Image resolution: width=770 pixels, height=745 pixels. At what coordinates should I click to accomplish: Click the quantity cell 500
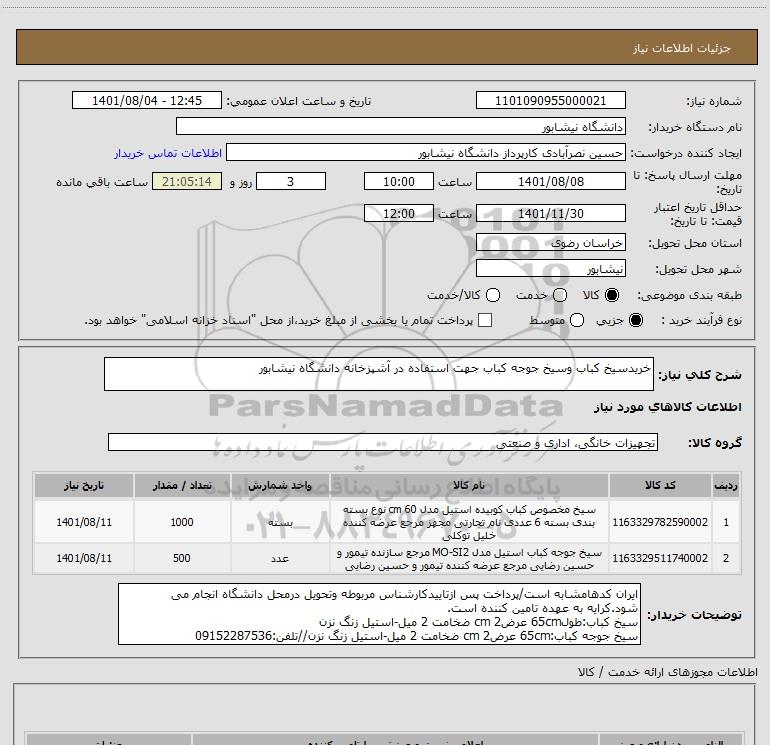pos(182,558)
